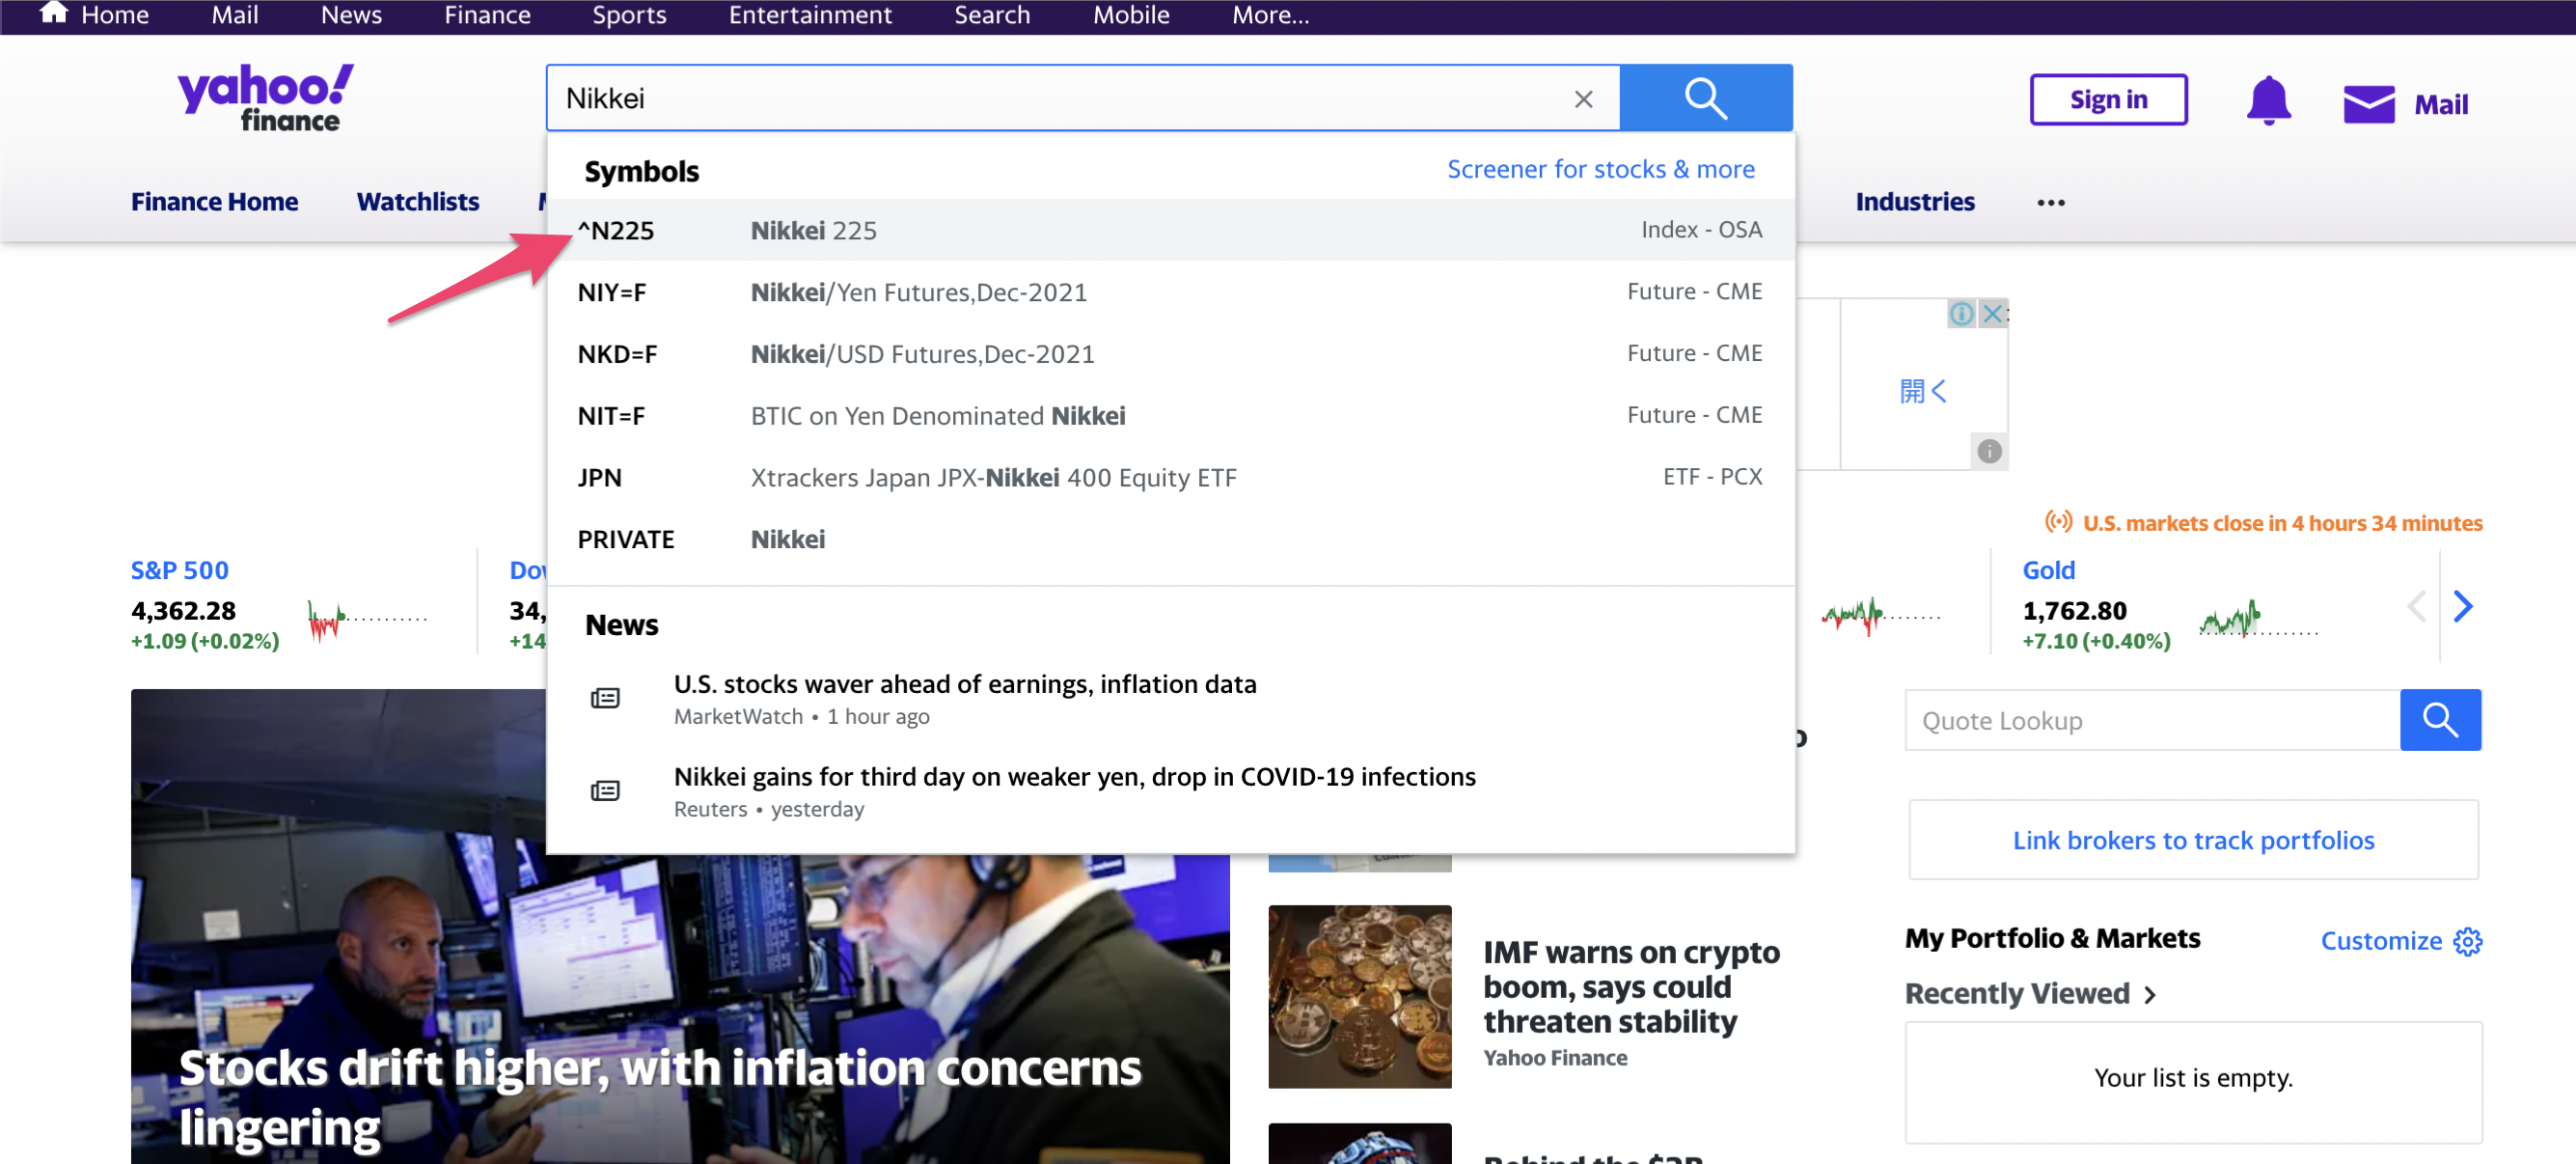
Task: Select NKD=F Nikkei/USD Futures suggestion
Action: (x=1169, y=354)
